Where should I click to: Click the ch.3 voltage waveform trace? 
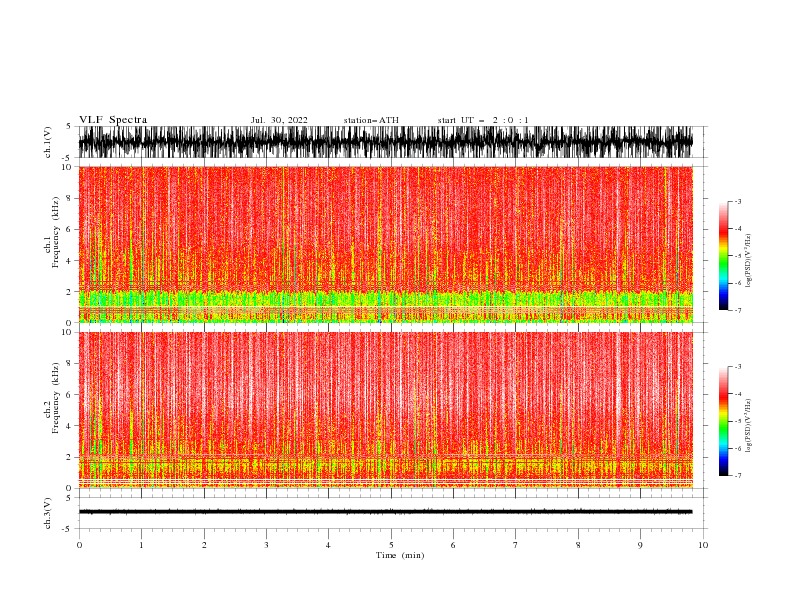[385, 512]
